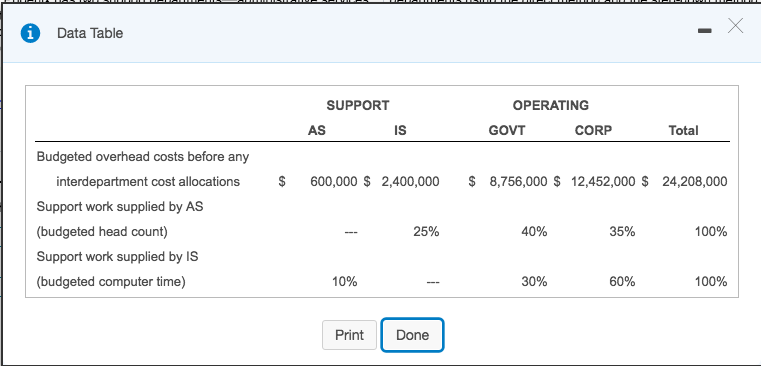This screenshot has height=366, width=761.
Task: Click the 'Support work supplied by IS' label
Action: [117, 256]
